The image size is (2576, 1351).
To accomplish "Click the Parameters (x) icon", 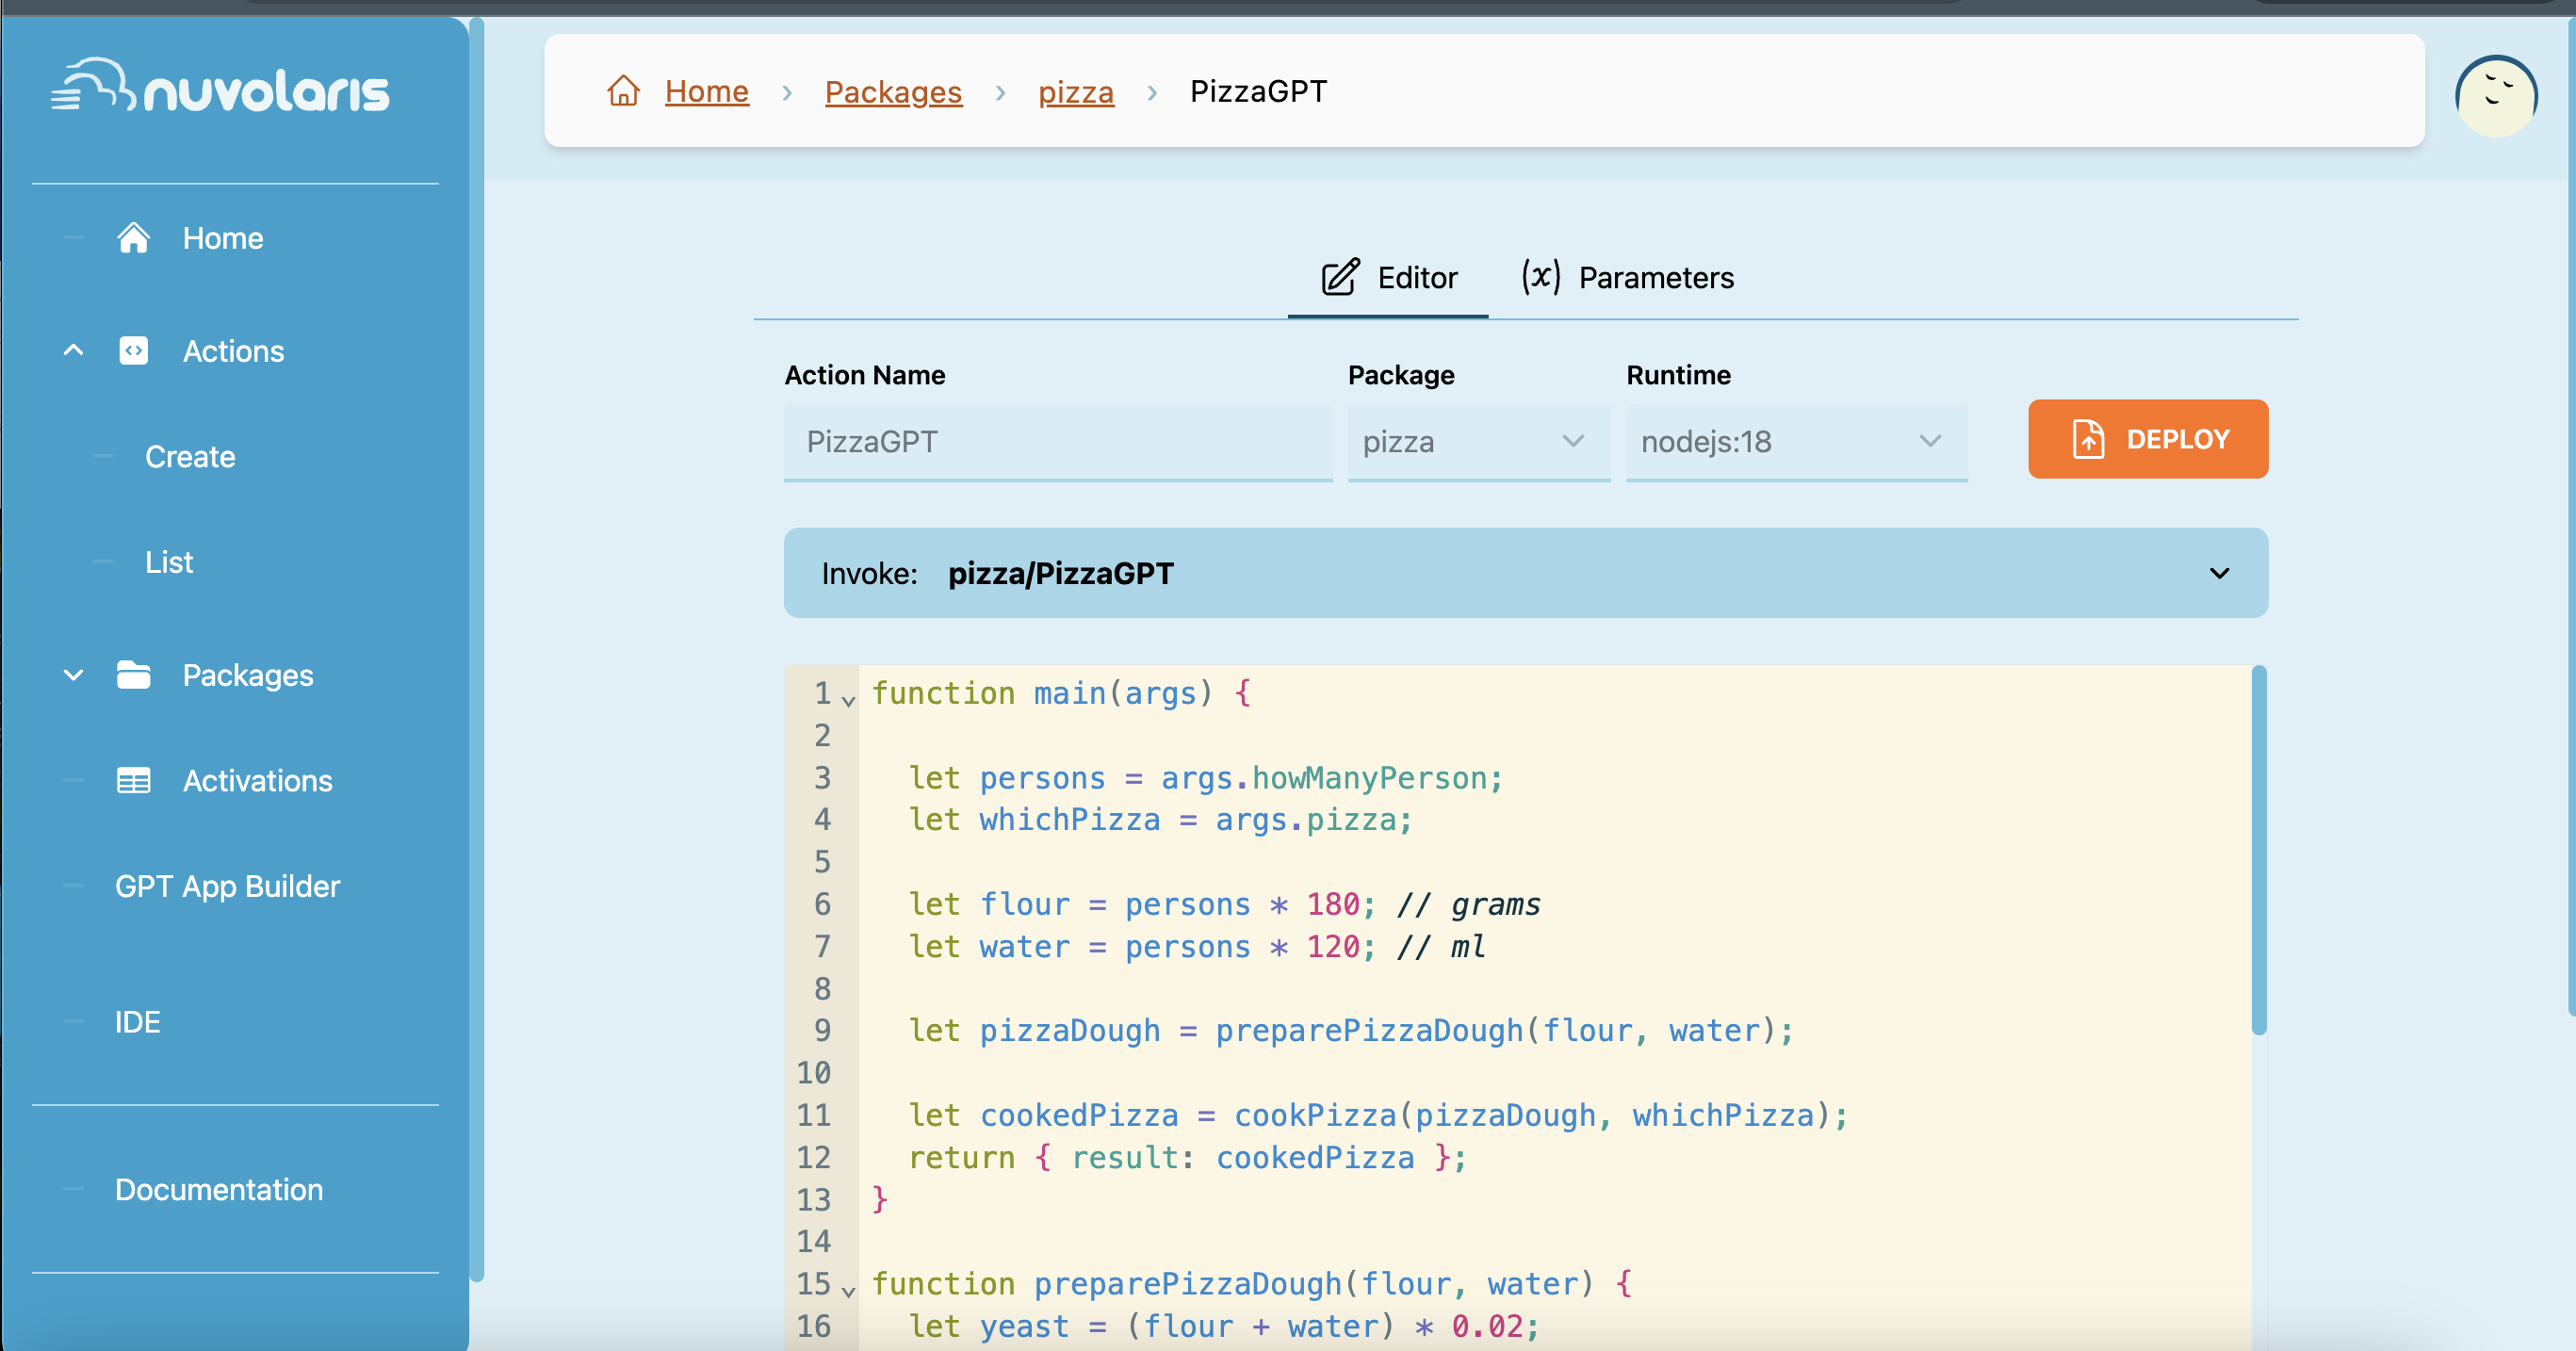I will pyautogui.click(x=1540, y=276).
